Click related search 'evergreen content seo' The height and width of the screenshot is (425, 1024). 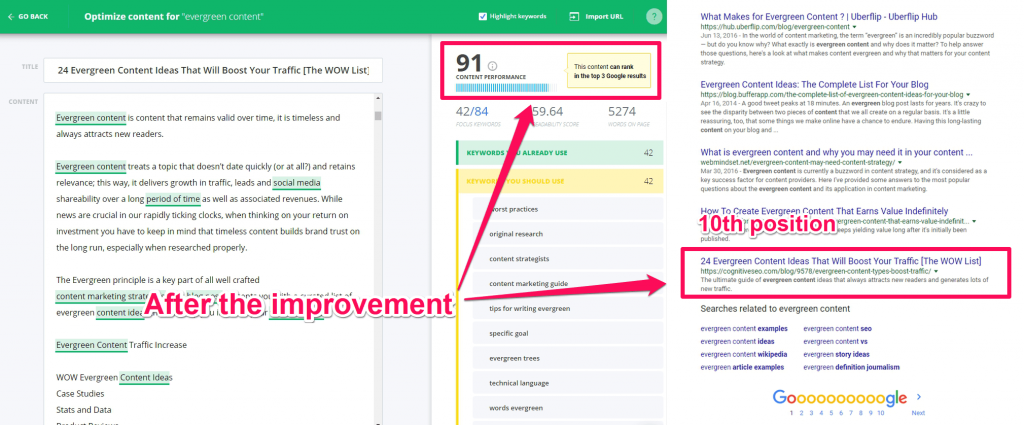click(x=837, y=328)
